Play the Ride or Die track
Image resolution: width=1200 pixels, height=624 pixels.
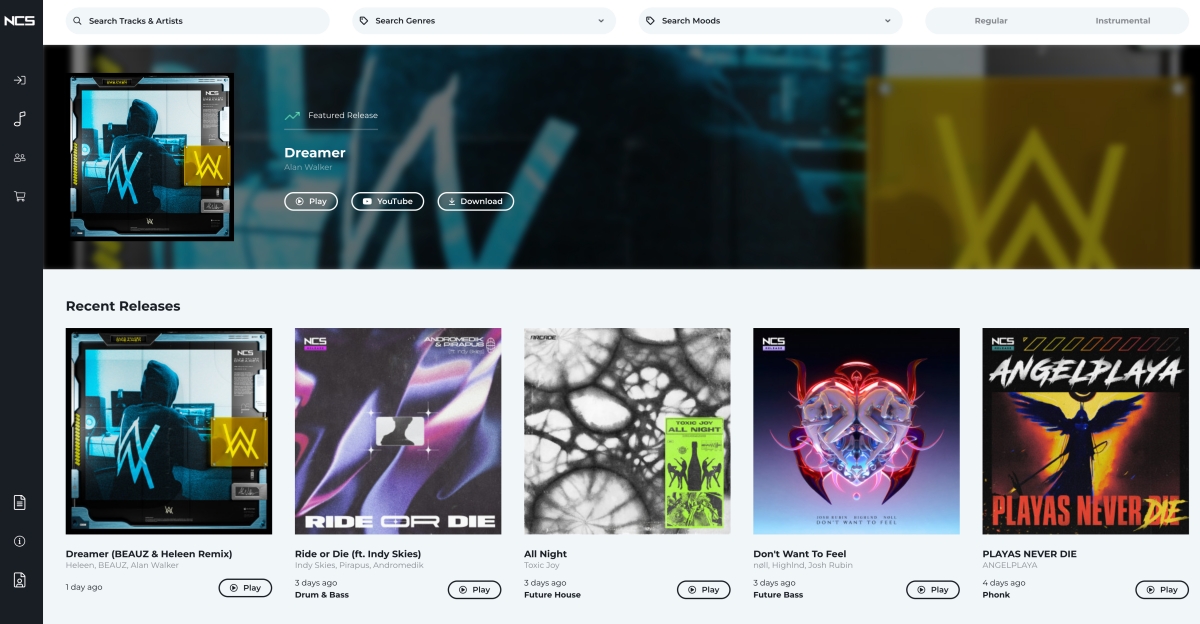pos(474,589)
